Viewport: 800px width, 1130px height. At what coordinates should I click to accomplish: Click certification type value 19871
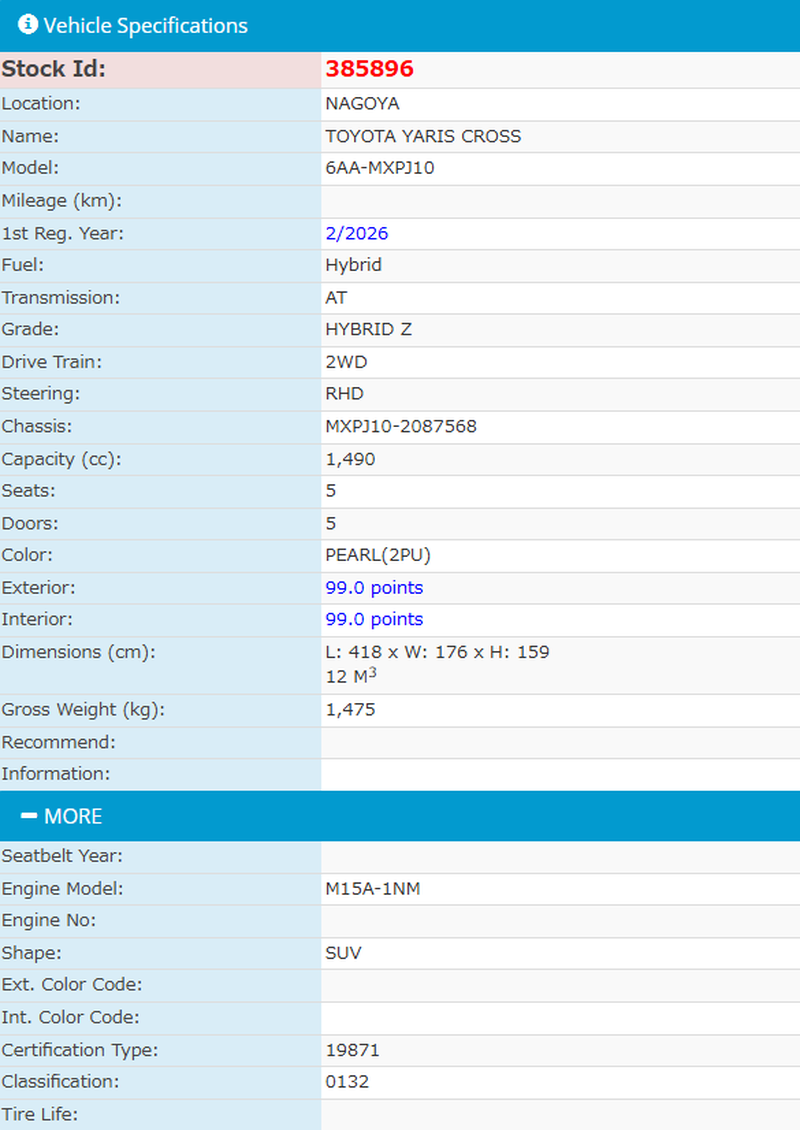352,1050
